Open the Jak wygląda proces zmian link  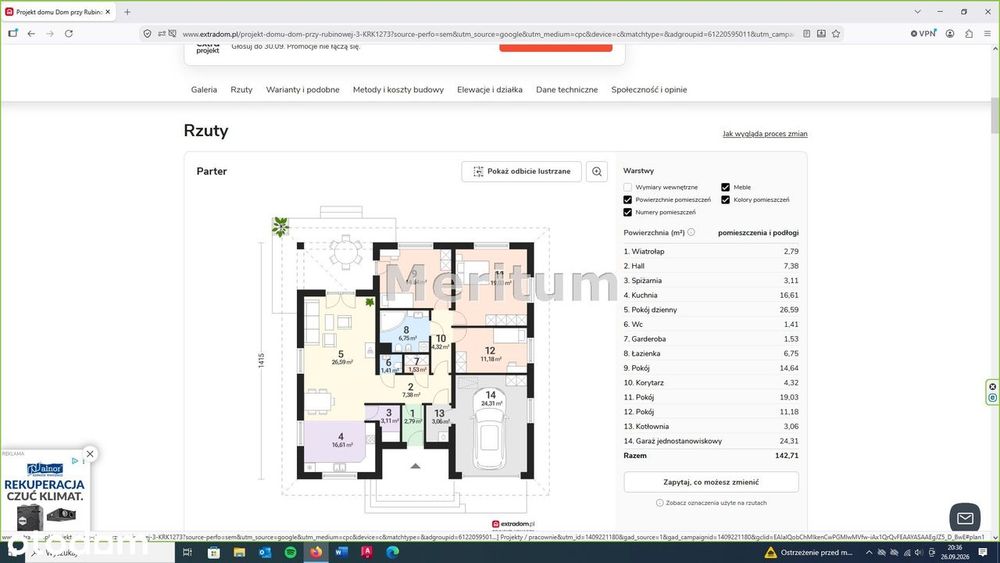(x=765, y=134)
